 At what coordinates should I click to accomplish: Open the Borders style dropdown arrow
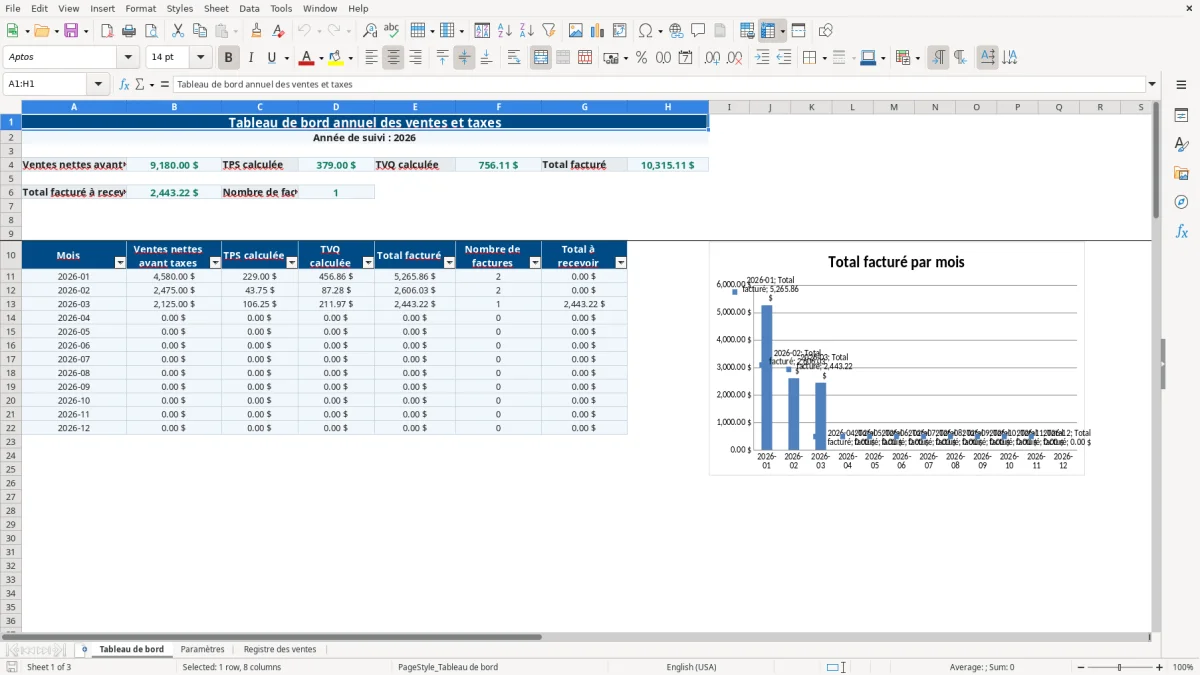(x=823, y=58)
